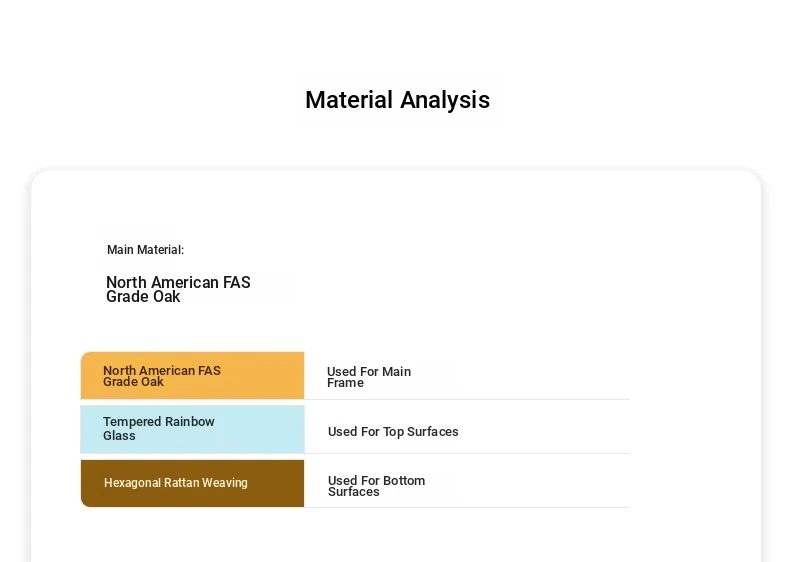This screenshot has width=790, height=562.
Task: Click the divider line under Top Surfaces row
Action: point(467,453)
